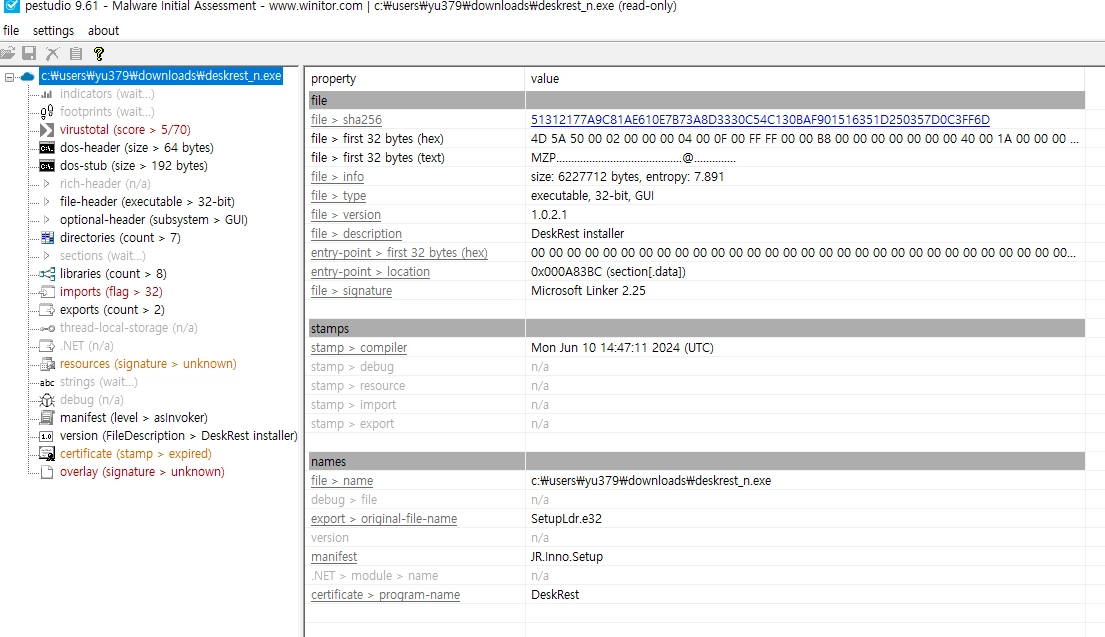Expand the rich-header tree arrow

click(47, 183)
